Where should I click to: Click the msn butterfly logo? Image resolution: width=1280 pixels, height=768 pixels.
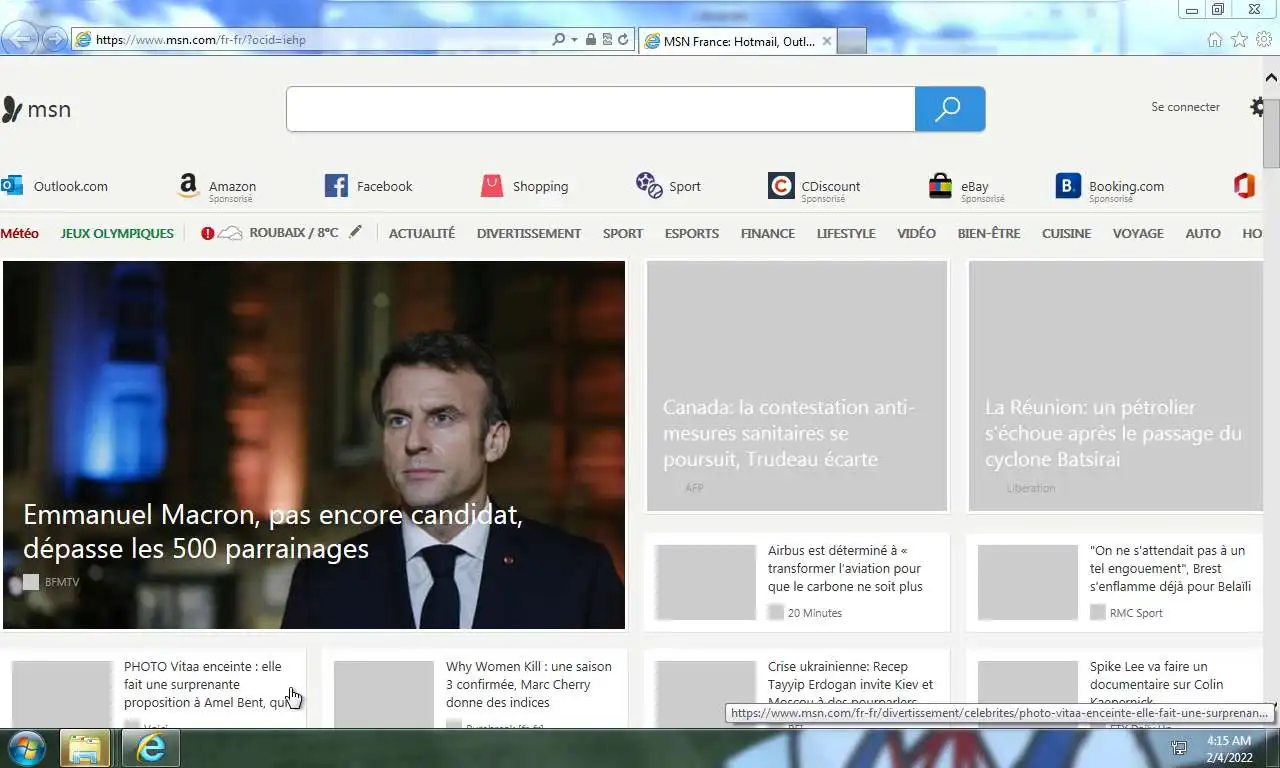(36, 109)
